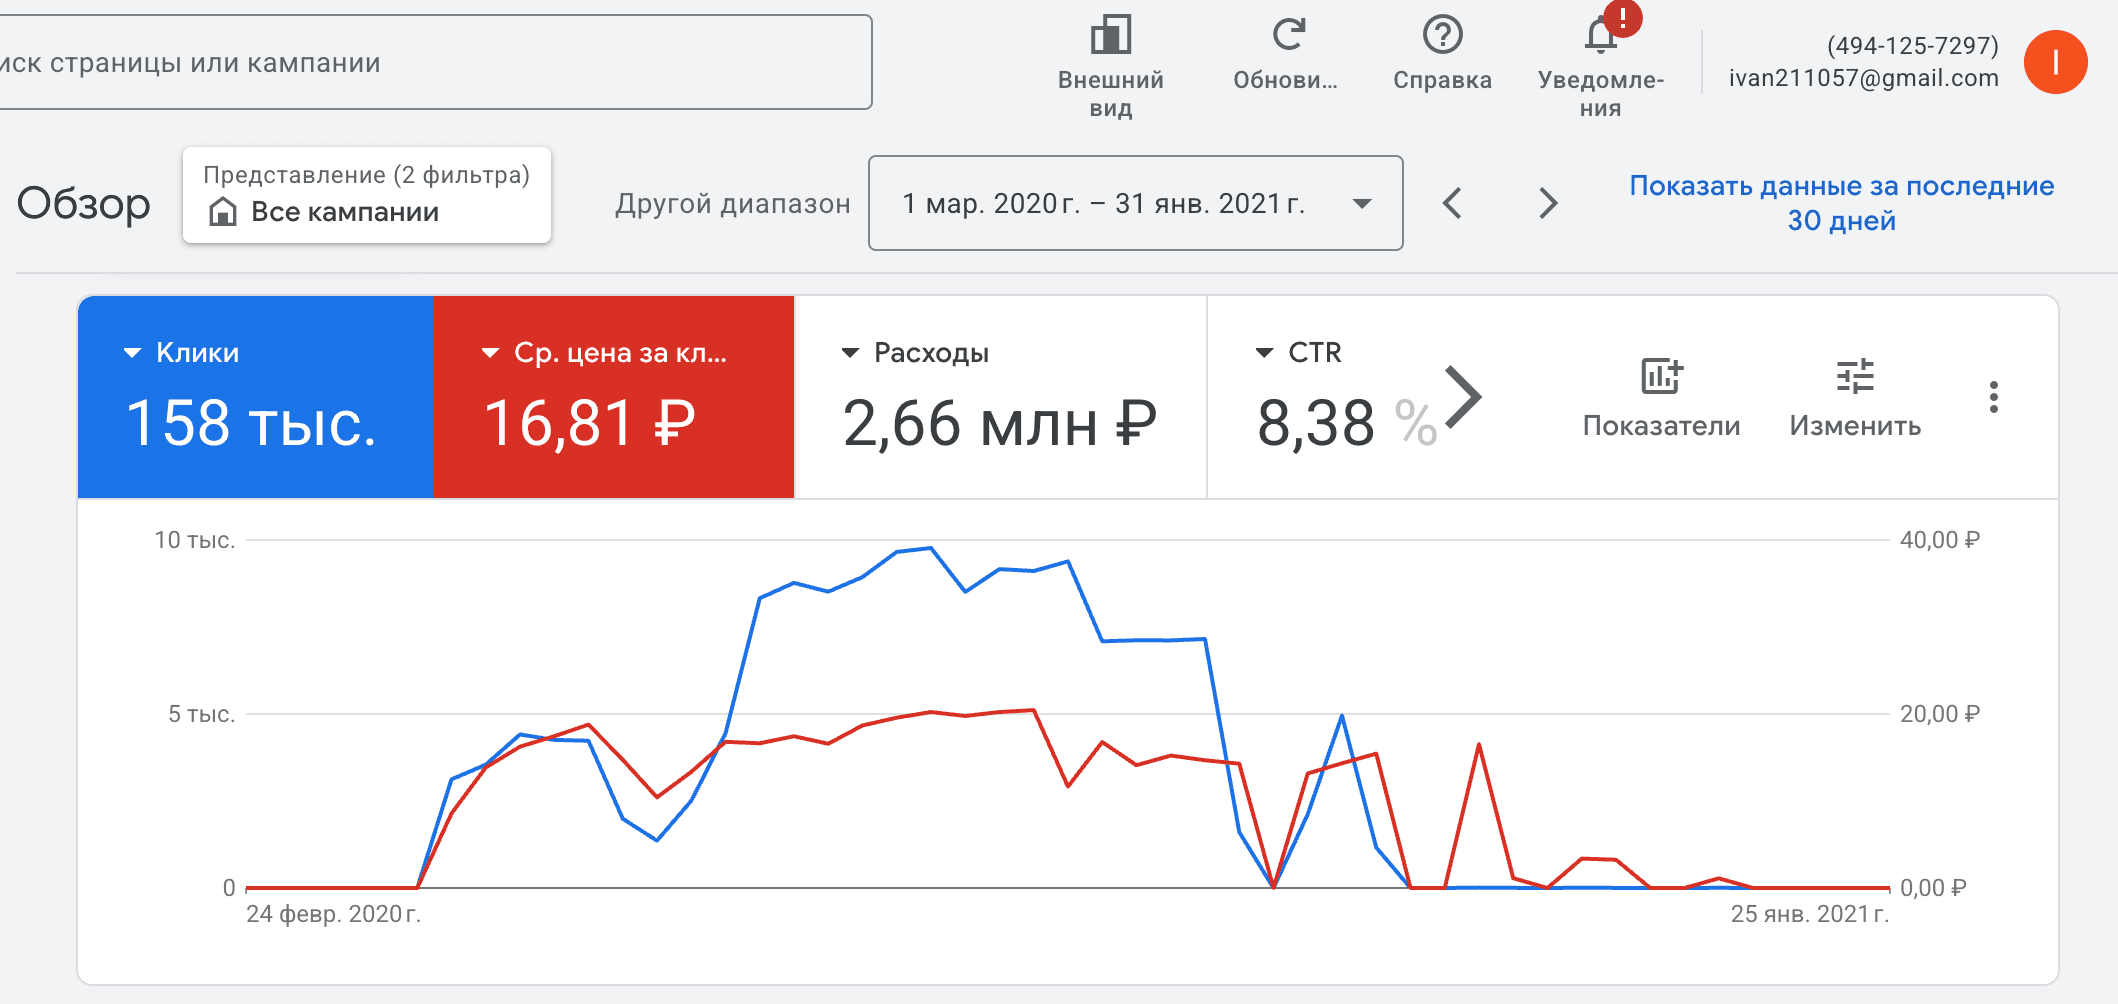The width and height of the screenshot is (2118, 1004).
Task: Click the Изменить adjust icon
Action: 1855,377
